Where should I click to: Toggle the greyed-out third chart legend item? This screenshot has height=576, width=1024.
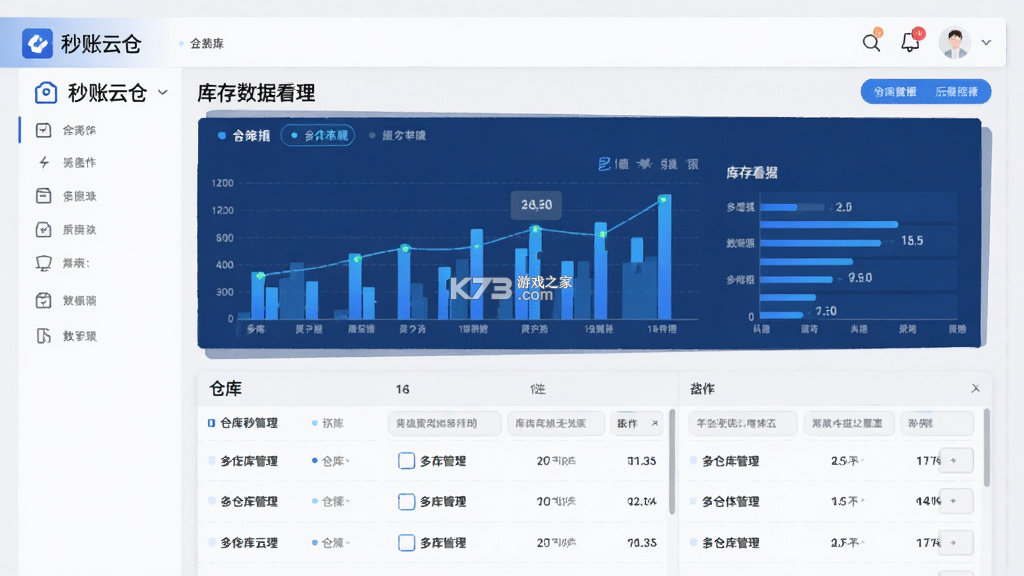[397, 135]
